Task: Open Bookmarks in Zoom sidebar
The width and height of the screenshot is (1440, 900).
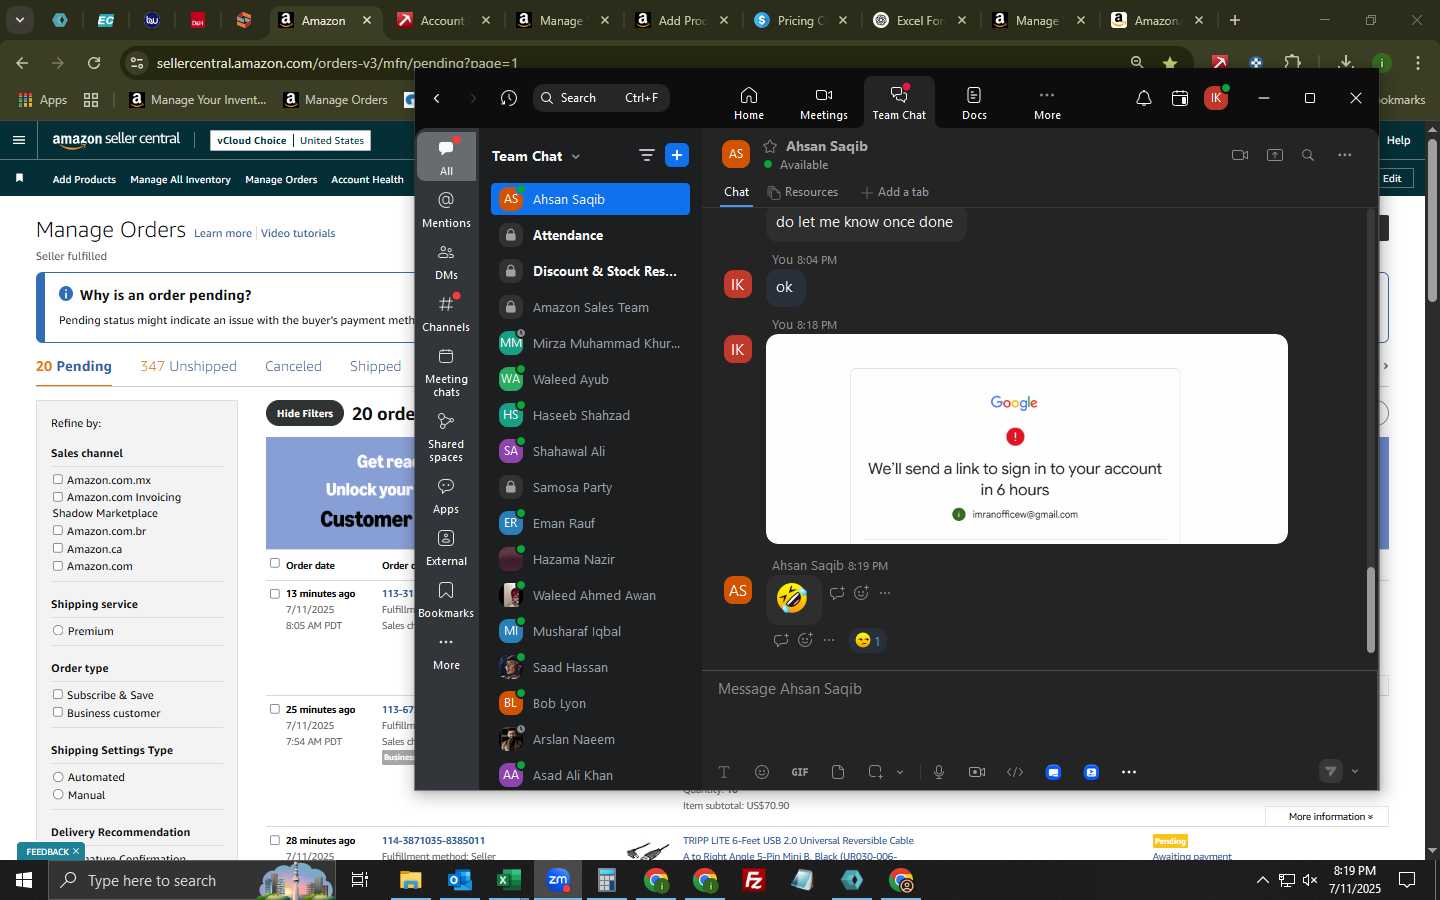Action: 446,600
